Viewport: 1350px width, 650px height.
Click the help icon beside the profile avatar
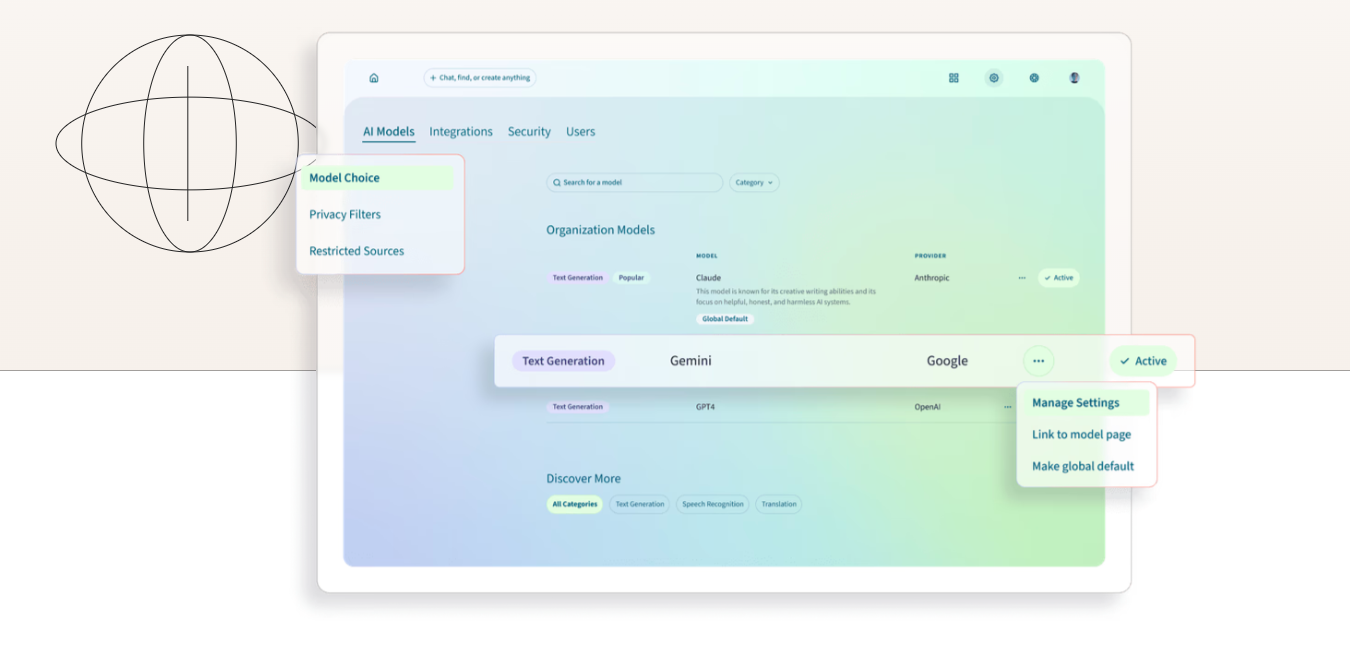coord(1034,78)
